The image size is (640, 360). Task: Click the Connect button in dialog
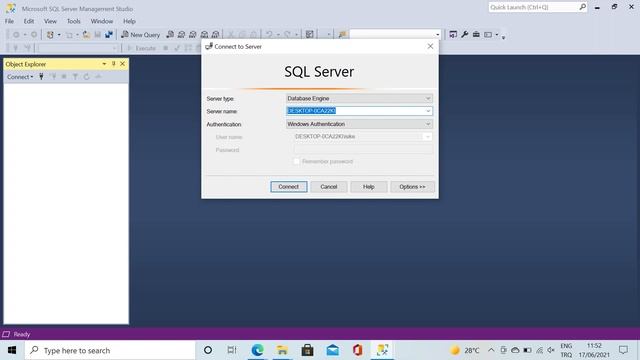pos(289,187)
